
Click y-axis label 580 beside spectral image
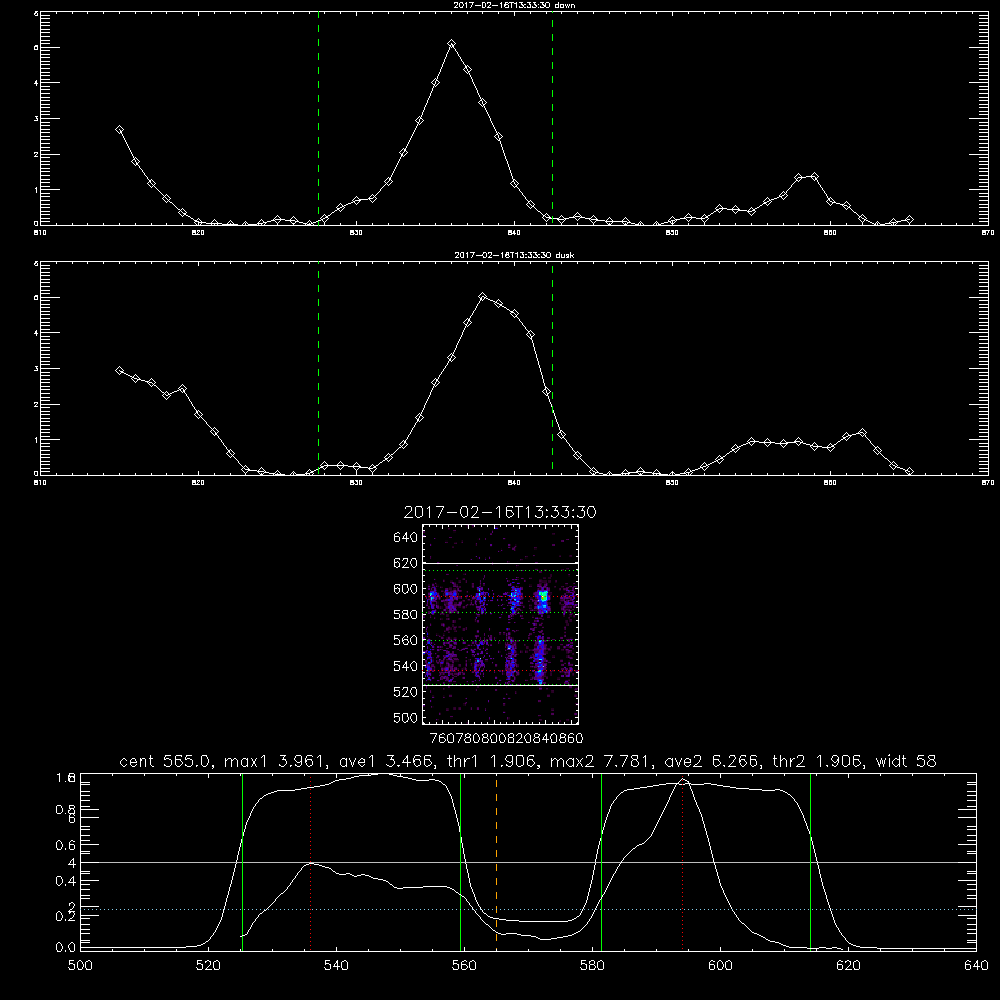click(x=406, y=615)
